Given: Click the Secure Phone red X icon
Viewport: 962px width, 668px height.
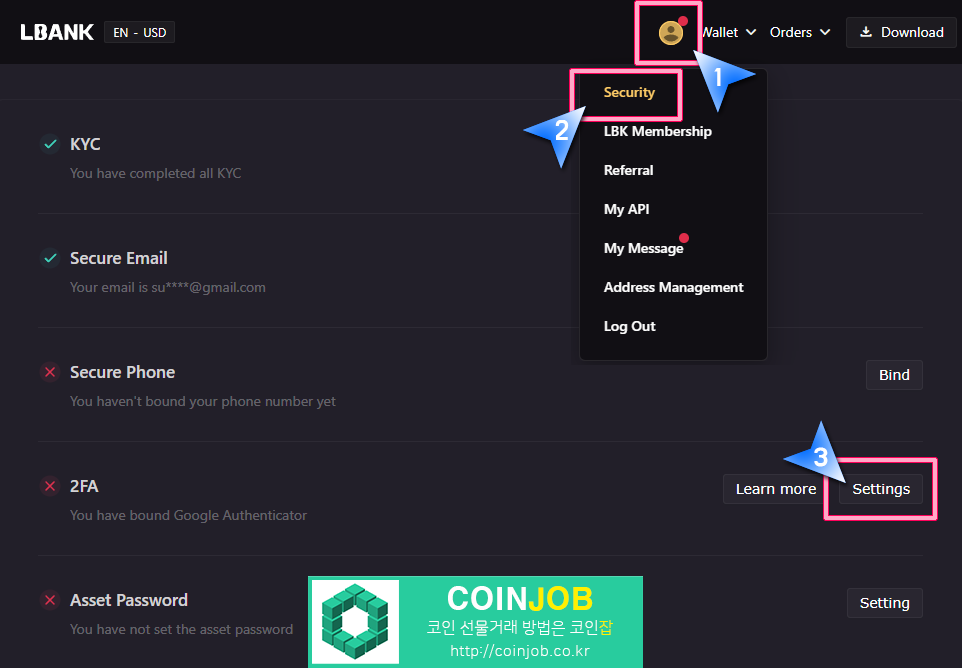Looking at the screenshot, I should click(x=50, y=372).
